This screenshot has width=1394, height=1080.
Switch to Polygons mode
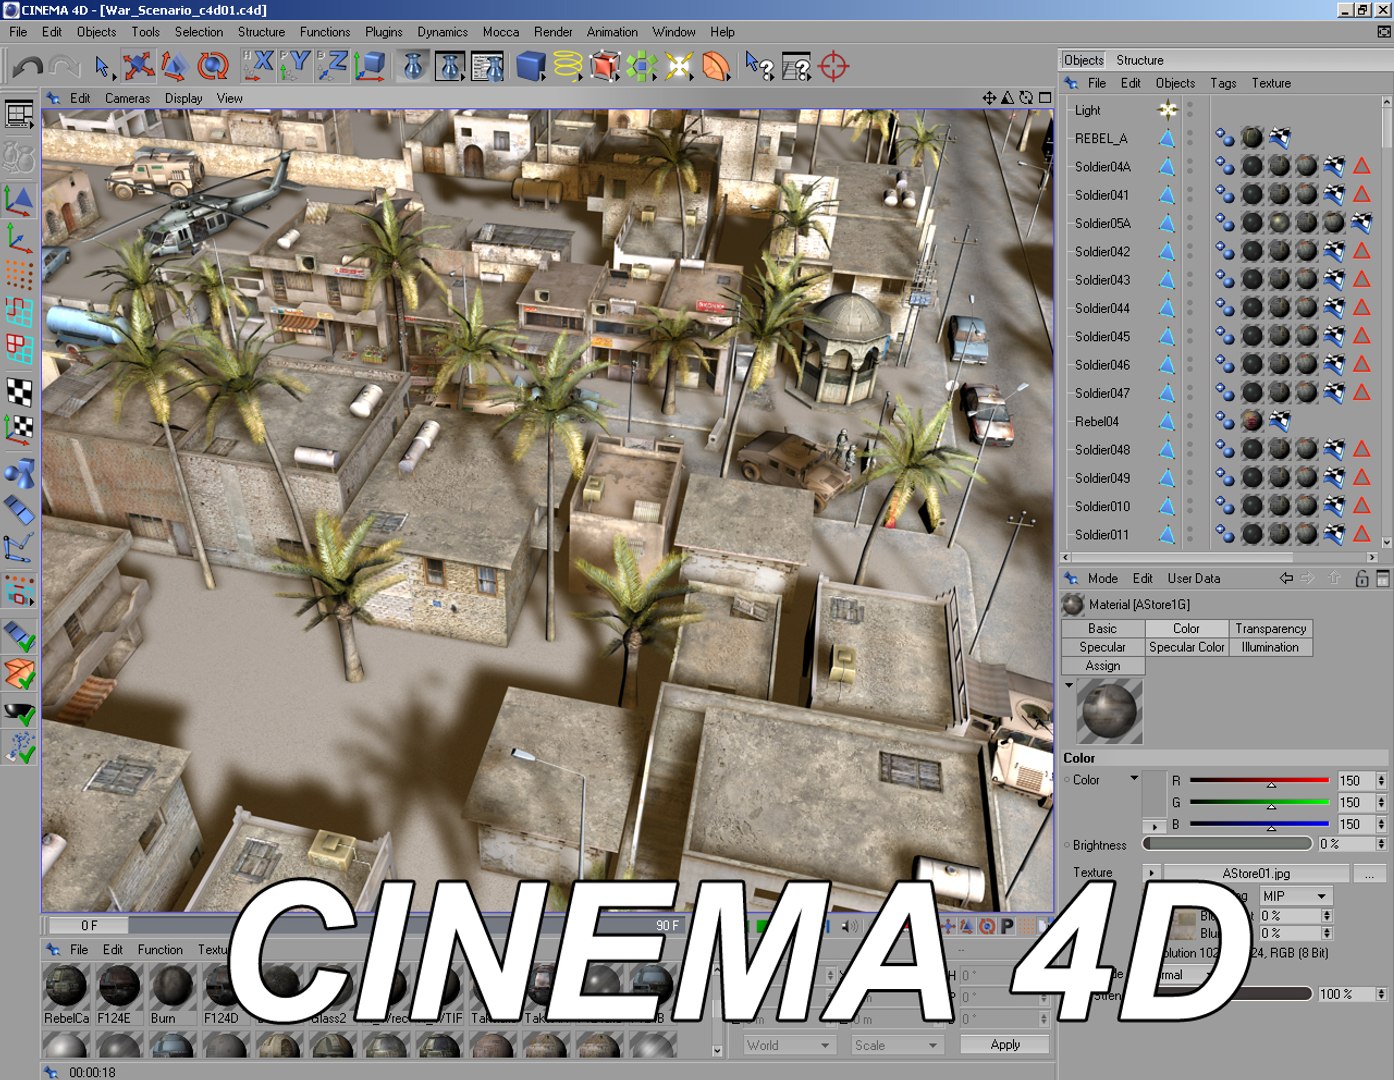pyautogui.click(x=19, y=349)
